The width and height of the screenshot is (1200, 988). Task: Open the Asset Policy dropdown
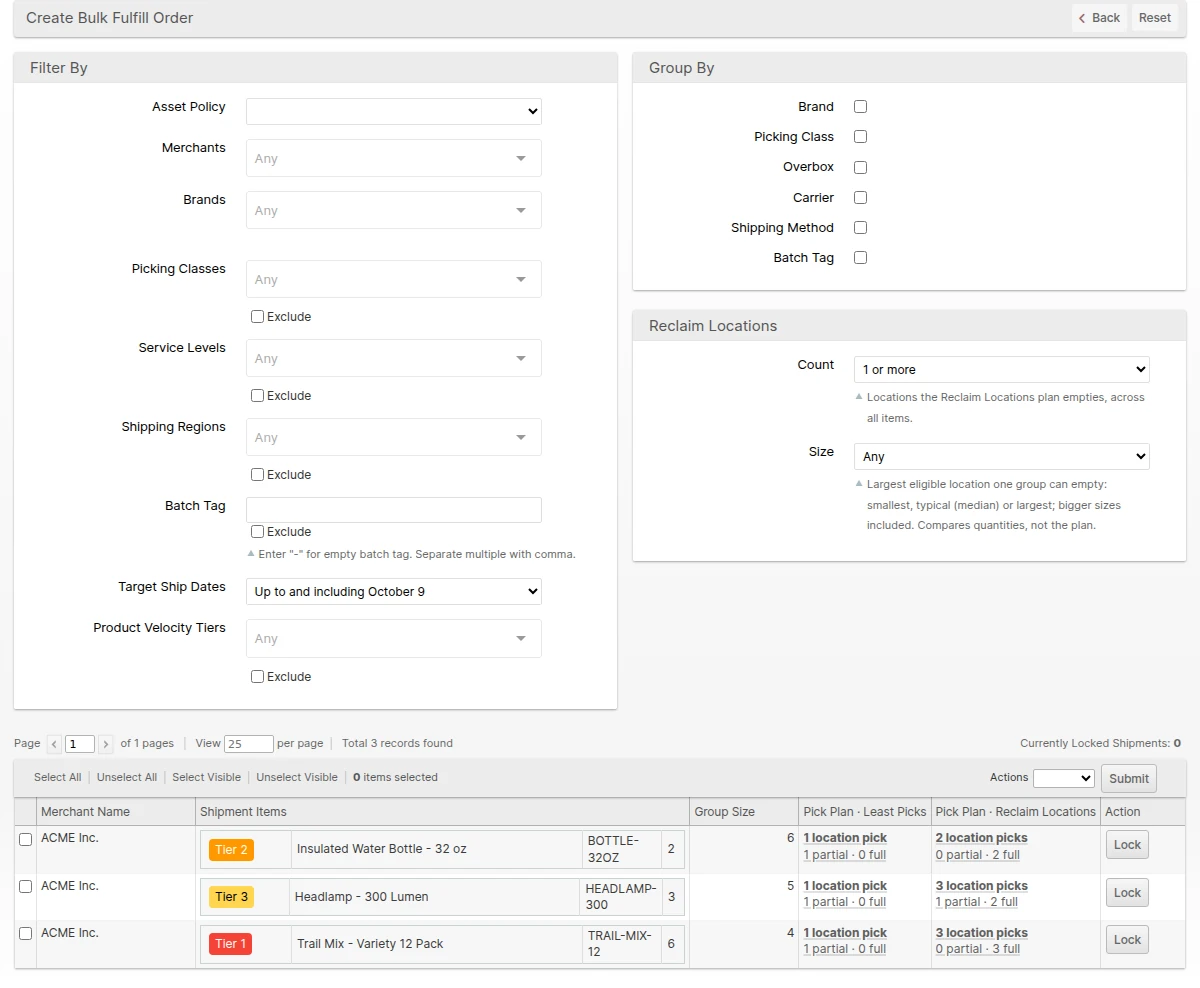394,111
